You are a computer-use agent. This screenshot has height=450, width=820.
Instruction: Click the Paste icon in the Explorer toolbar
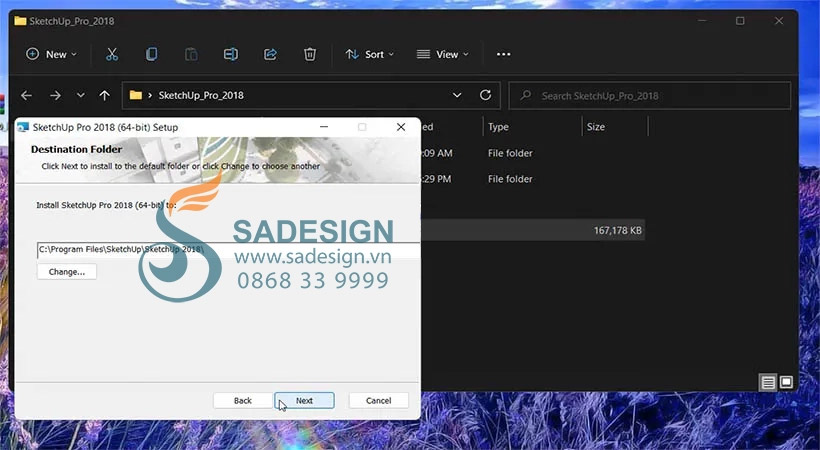[x=191, y=54]
